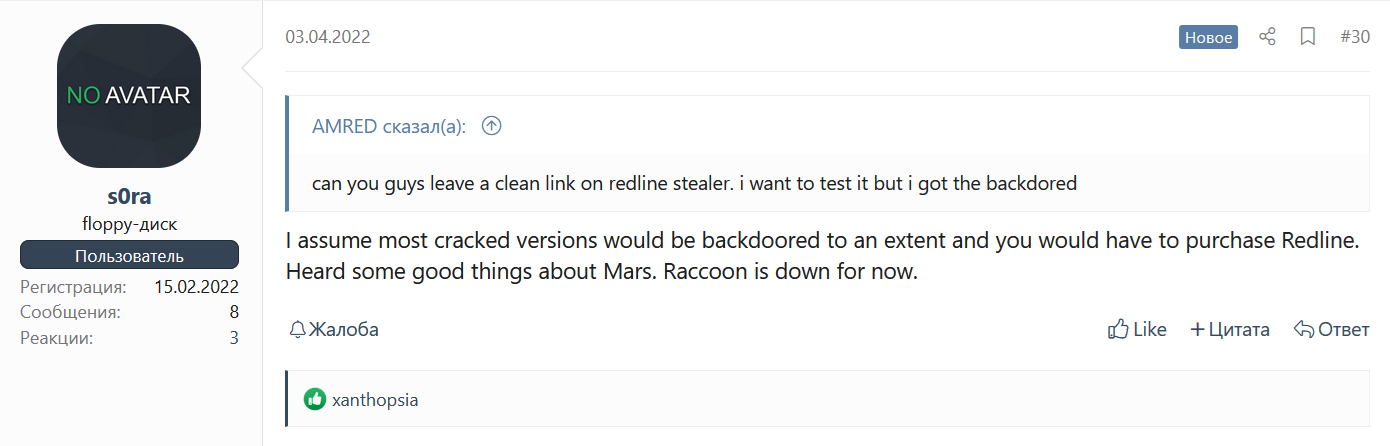
Task: Expand the quoted redline stealer message
Action: [x=694, y=184]
